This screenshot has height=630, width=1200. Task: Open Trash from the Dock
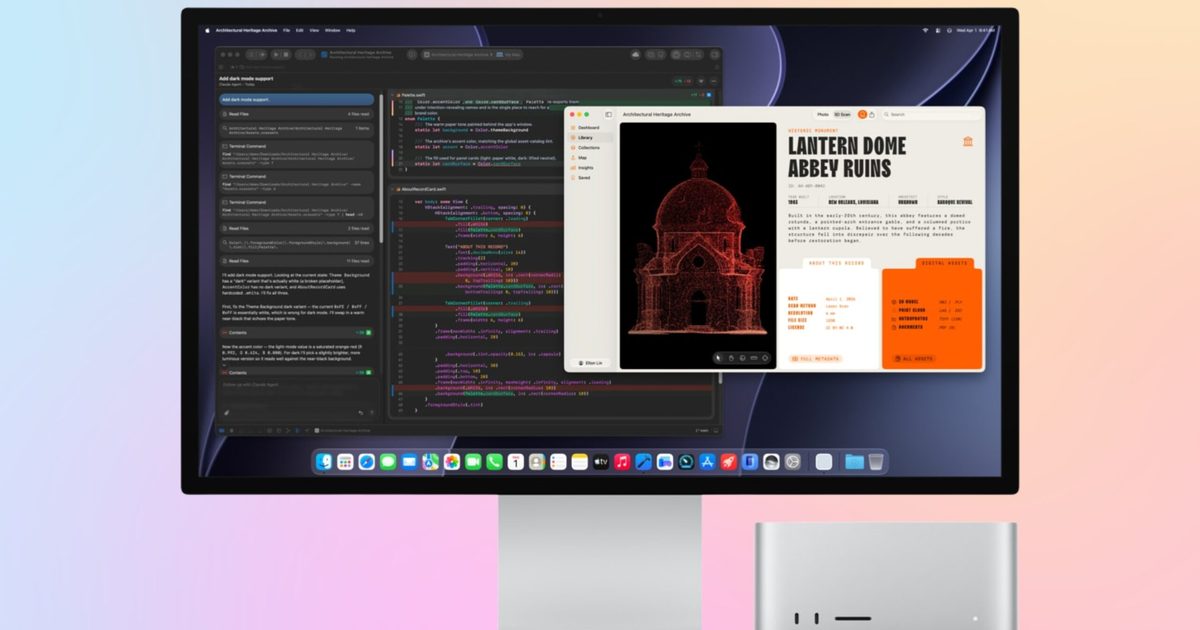876,462
